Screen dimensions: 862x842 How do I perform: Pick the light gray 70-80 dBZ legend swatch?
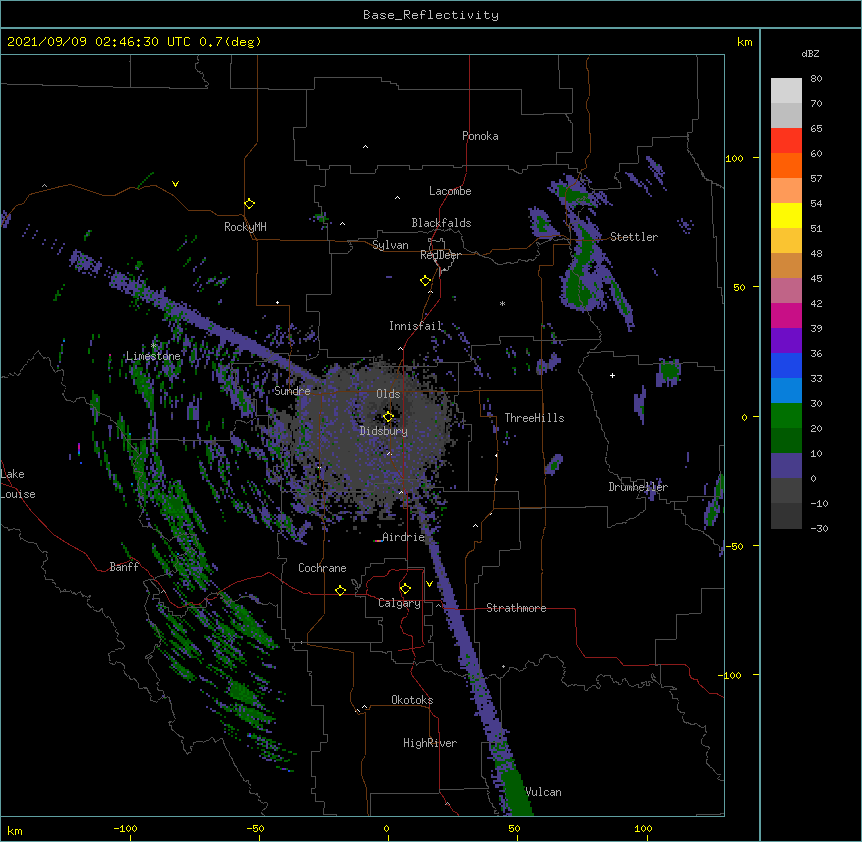pos(786,91)
